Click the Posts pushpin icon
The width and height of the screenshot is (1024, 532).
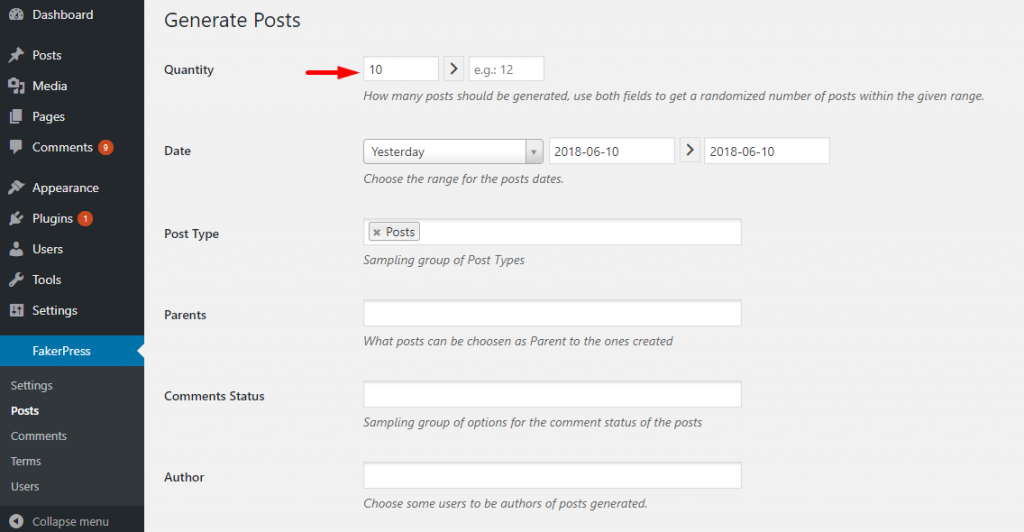click(16, 56)
